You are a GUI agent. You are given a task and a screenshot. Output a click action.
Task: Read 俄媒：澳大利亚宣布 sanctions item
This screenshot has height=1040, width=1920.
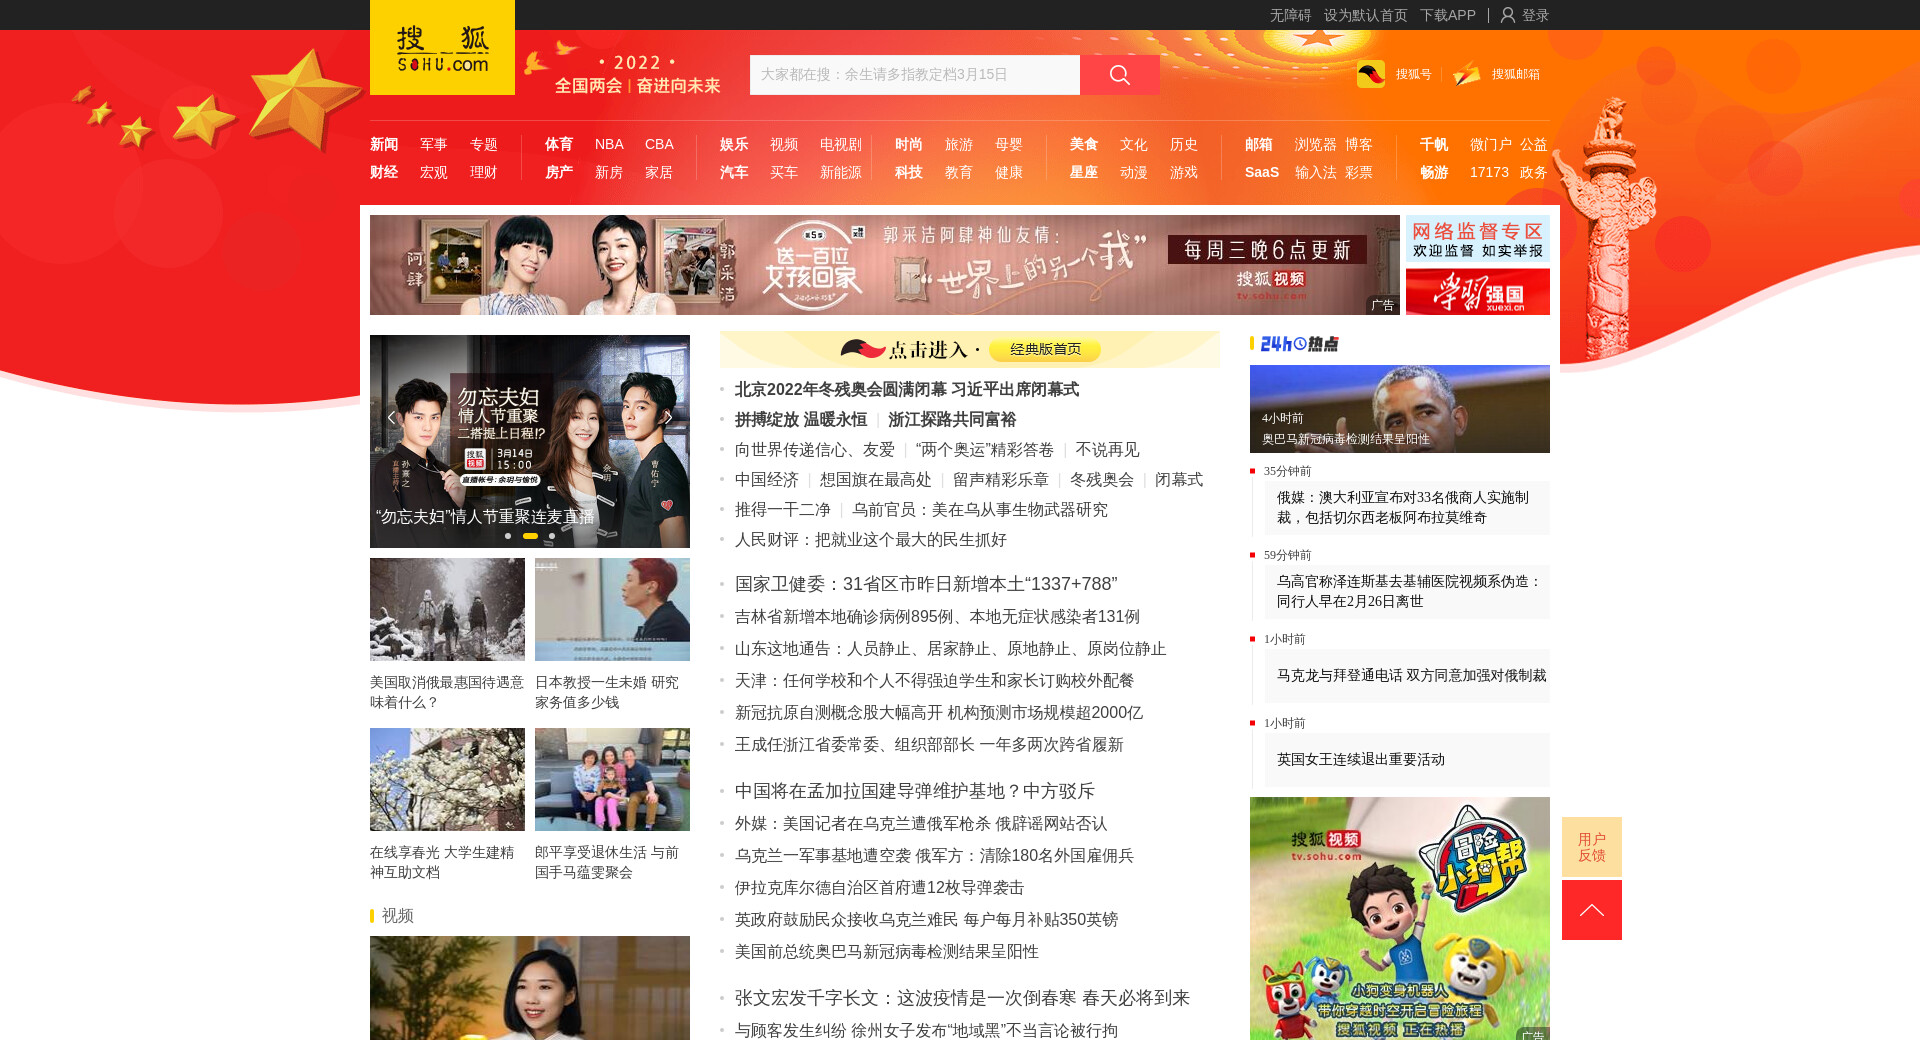point(1403,507)
